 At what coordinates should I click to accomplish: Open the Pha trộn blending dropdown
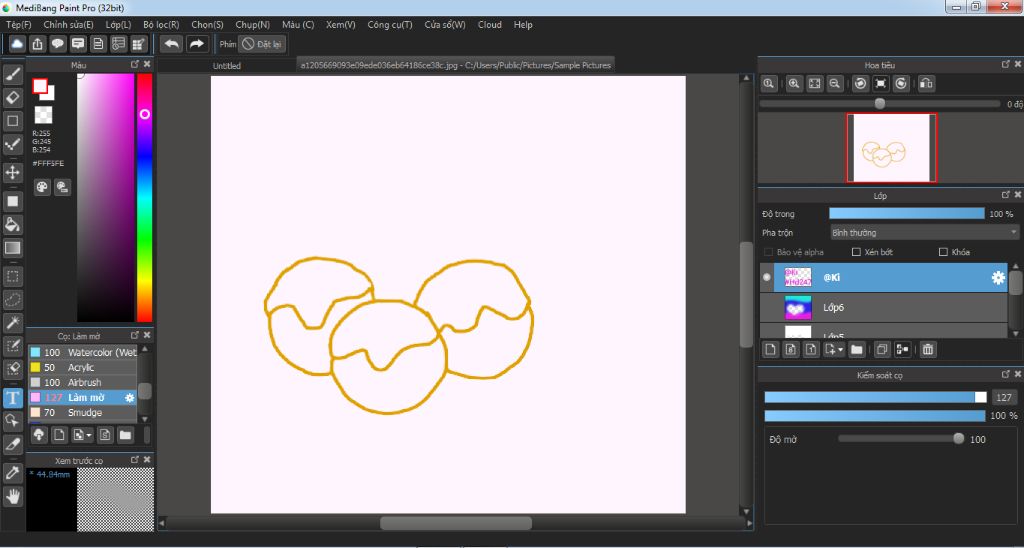click(x=923, y=233)
